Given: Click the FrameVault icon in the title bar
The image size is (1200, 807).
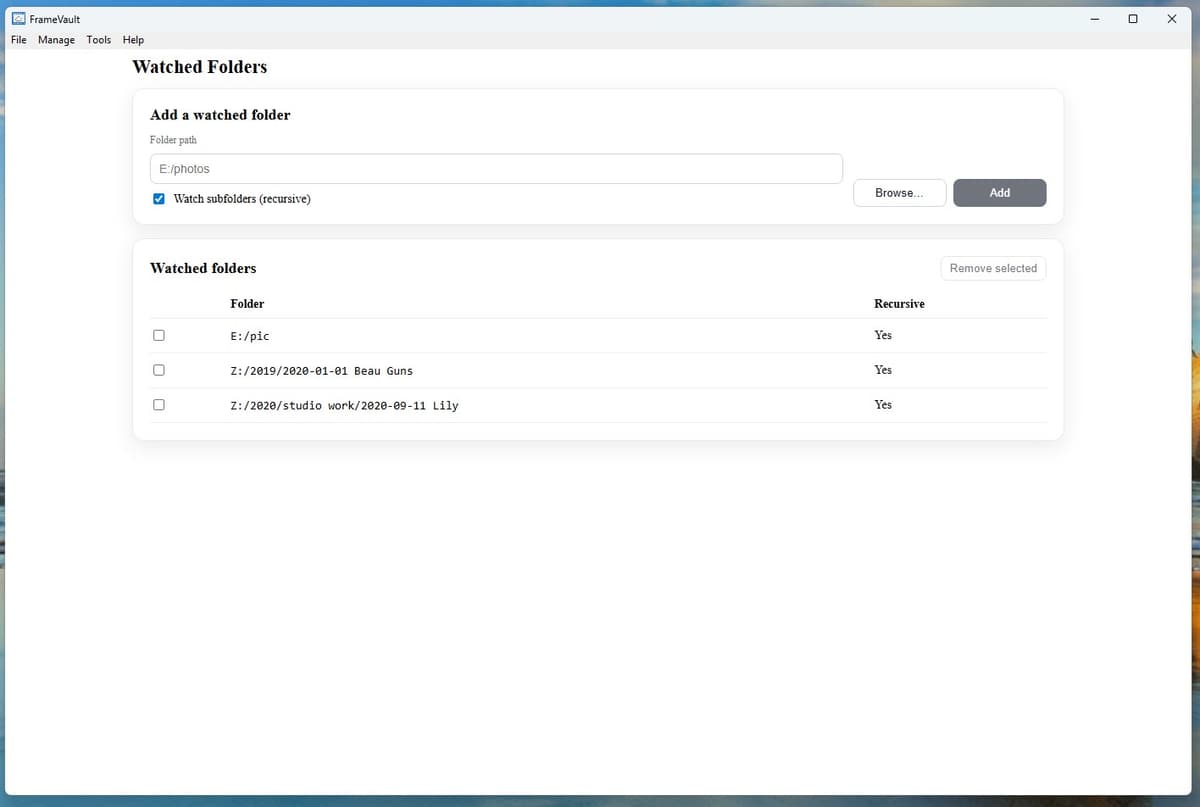Looking at the screenshot, I should pyautogui.click(x=20, y=18).
